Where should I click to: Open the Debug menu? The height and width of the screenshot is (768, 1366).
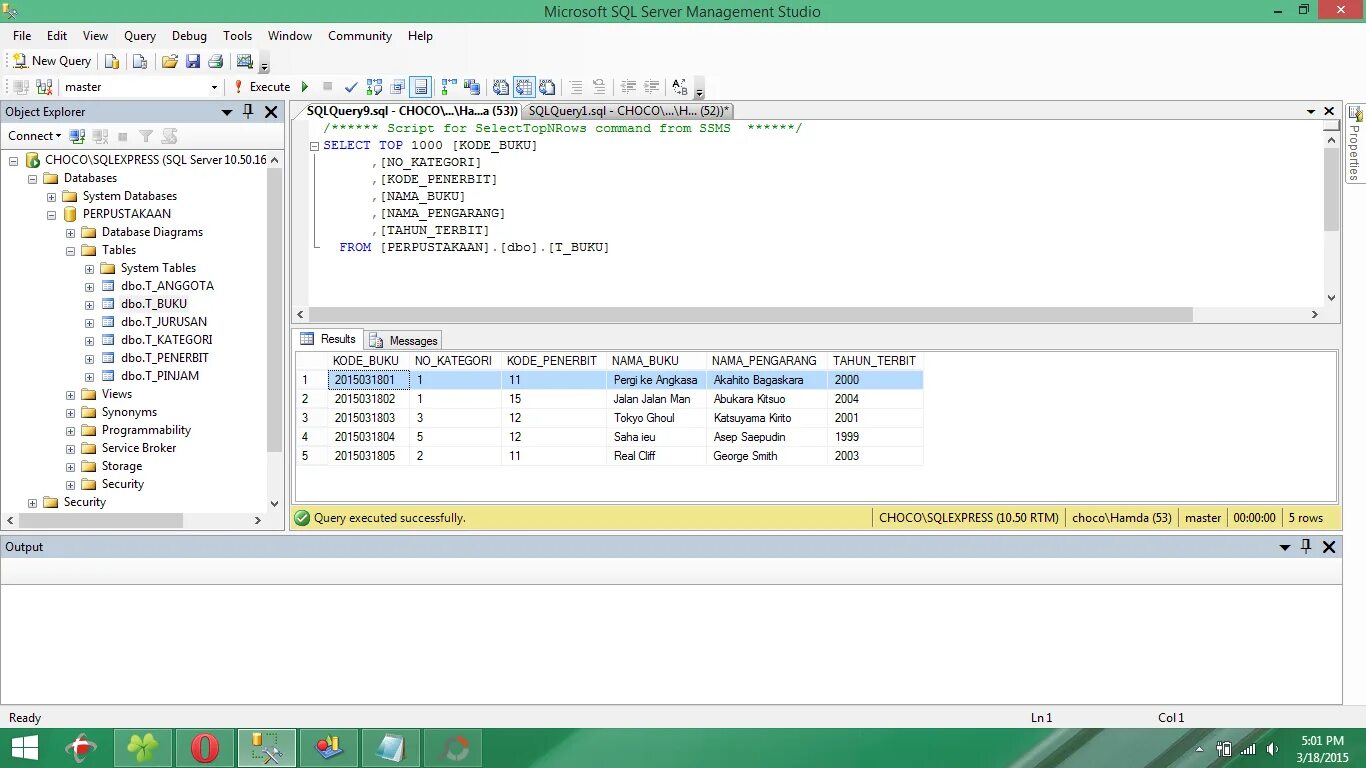189,36
